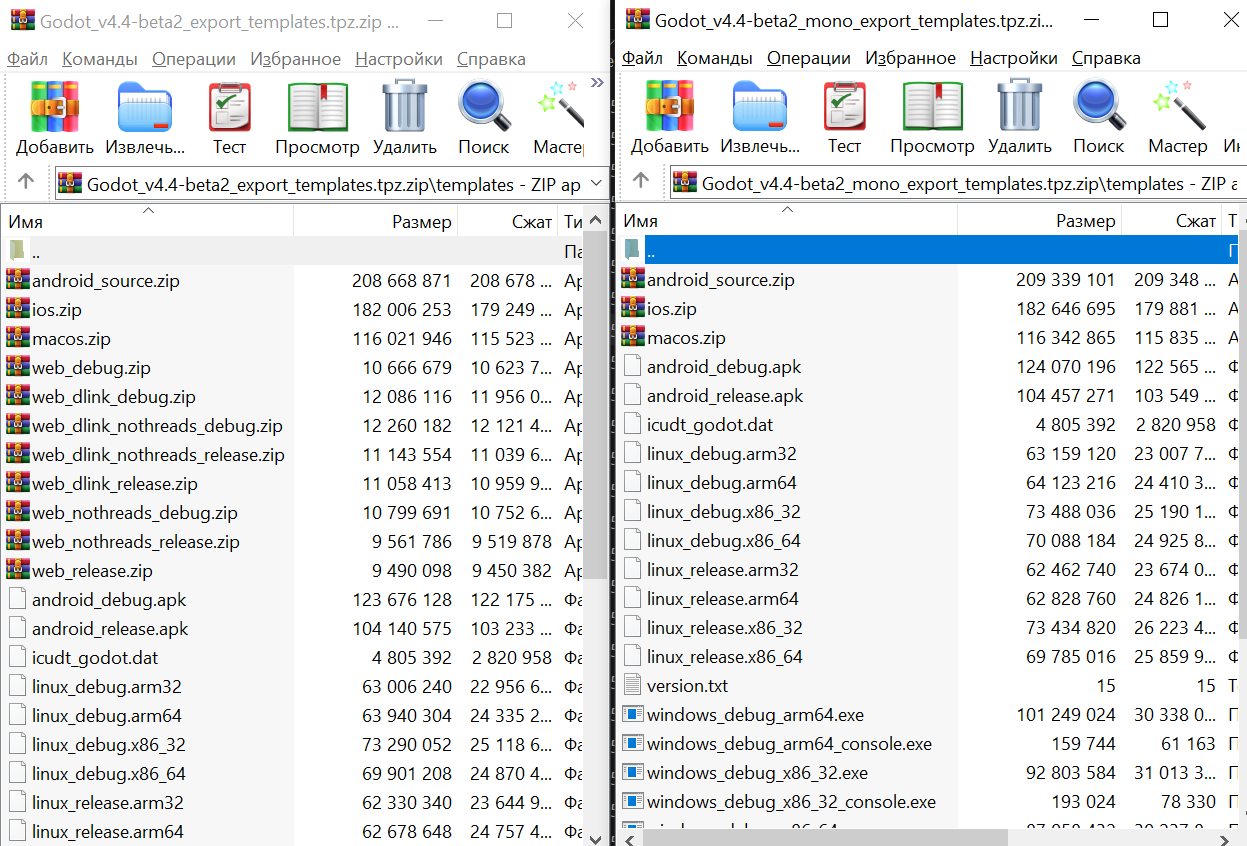
Task: Select web_dlink_nothreads_debug.zip file
Action: (x=157, y=426)
